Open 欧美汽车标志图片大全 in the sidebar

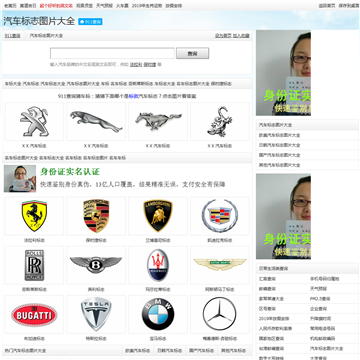(280, 135)
